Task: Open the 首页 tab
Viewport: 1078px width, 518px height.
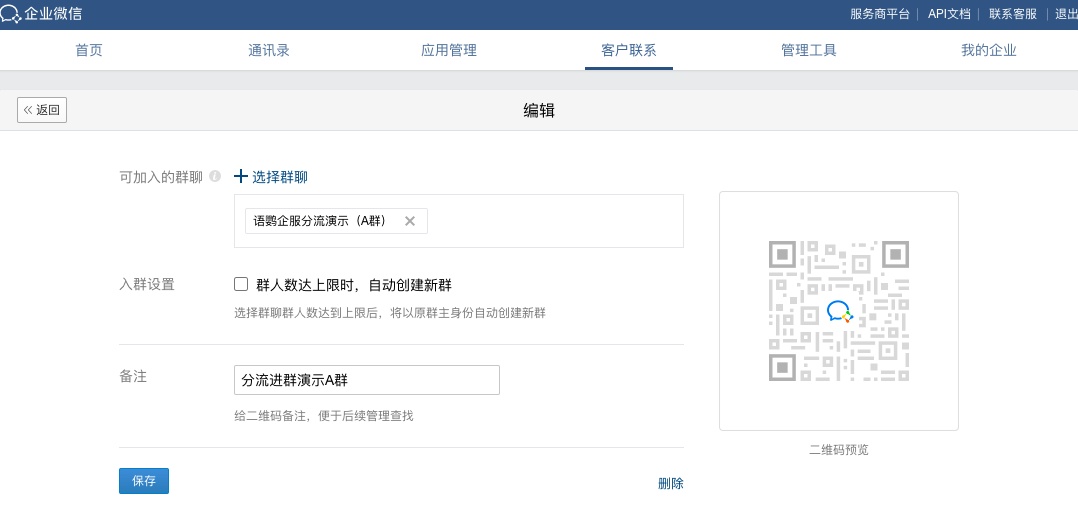Action: tap(89, 51)
